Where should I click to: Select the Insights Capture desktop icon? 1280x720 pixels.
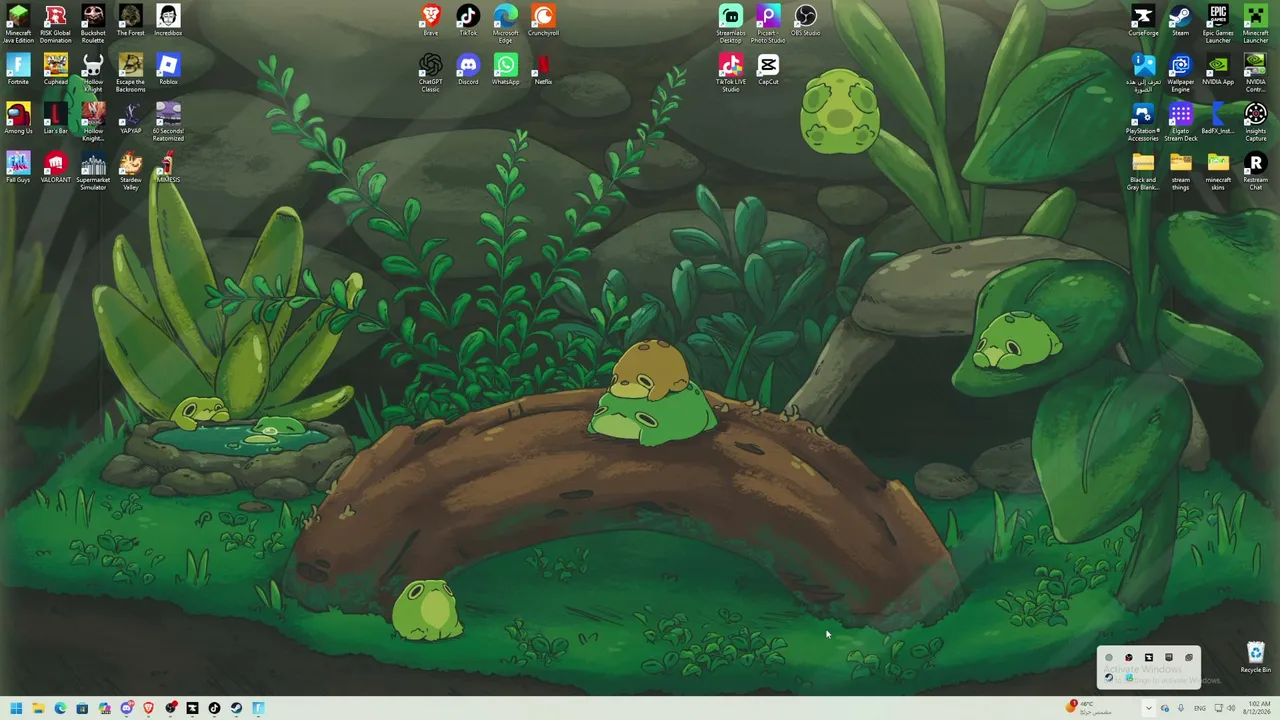tap(1256, 122)
